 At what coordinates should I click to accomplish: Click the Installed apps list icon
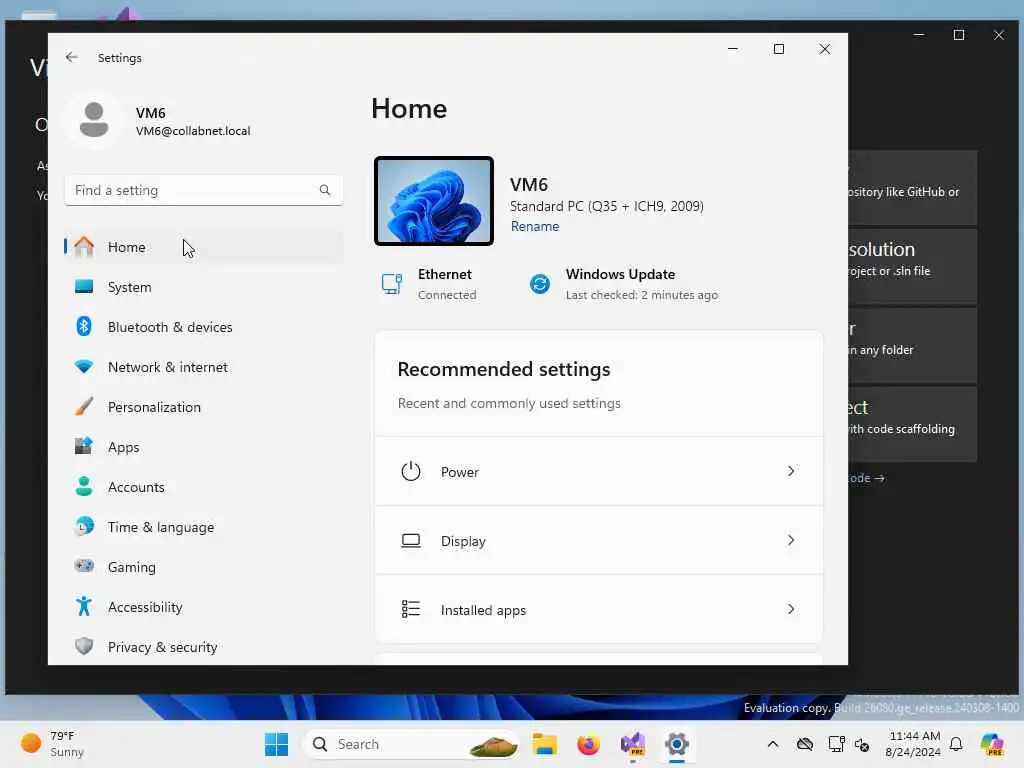pyautogui.click(x=411, y=609)
